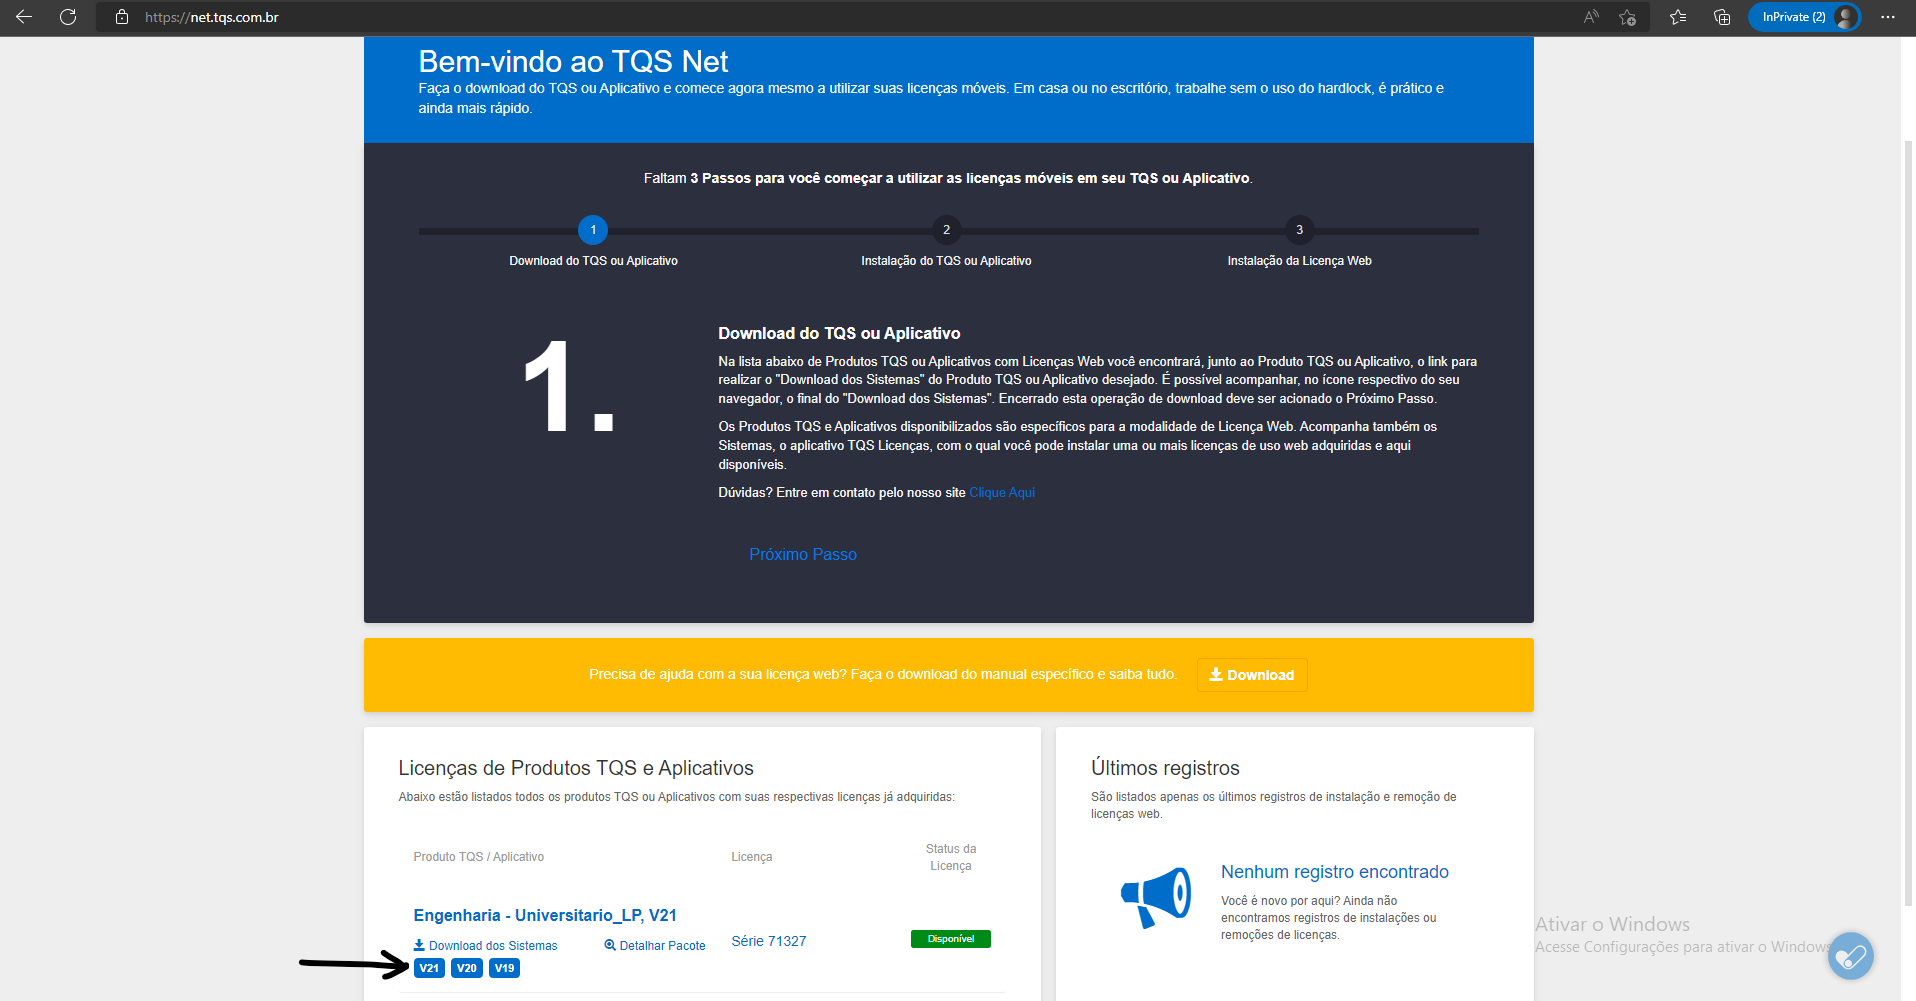The height and width of the screenshot is (1001, 1916).
Task: Click the V21 version download badge
Action: tap(429, 968)
